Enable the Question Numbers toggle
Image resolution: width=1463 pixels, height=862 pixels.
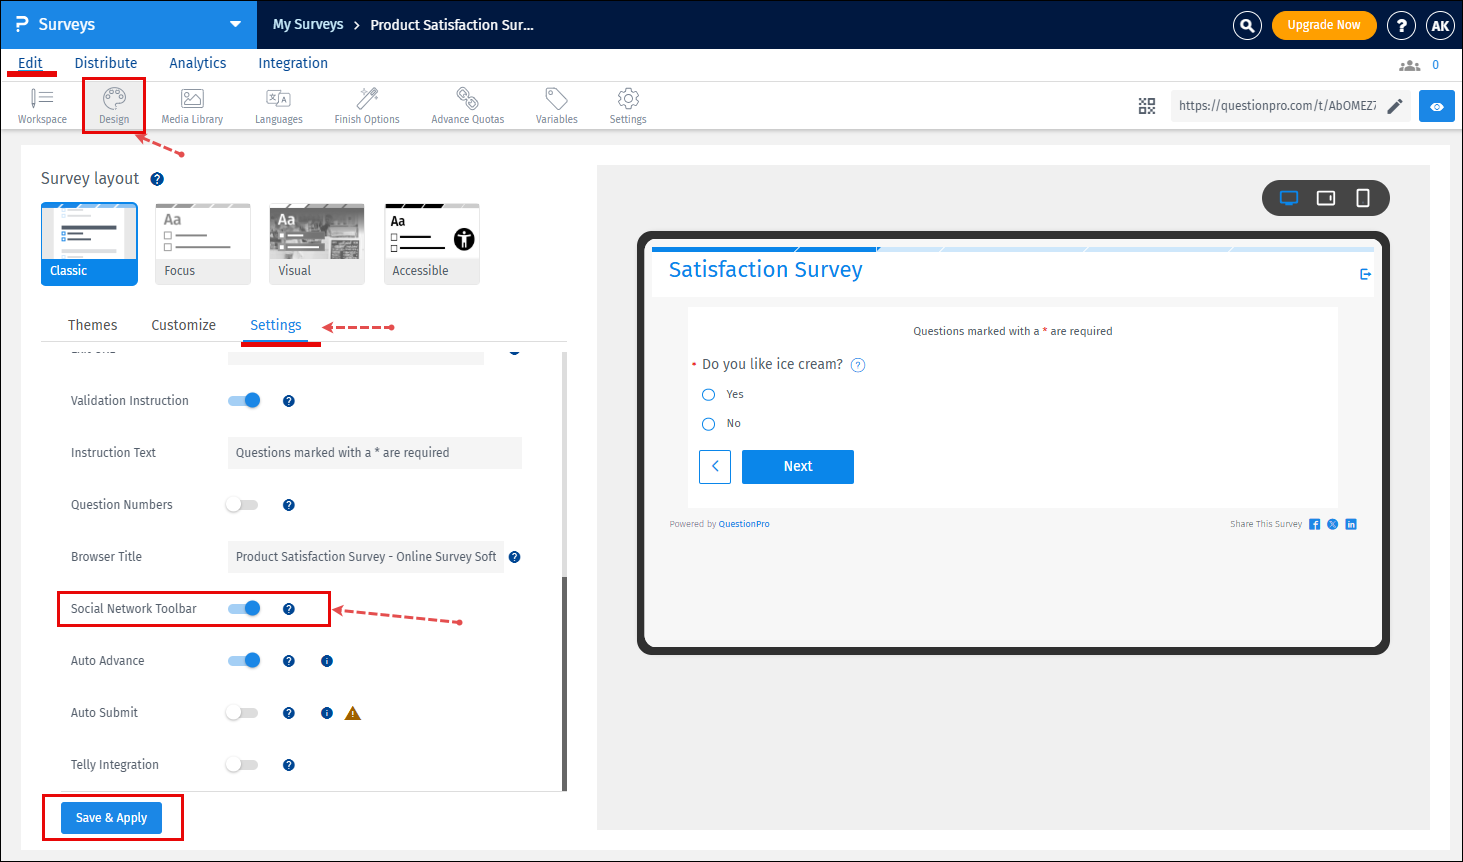(241, 504)
